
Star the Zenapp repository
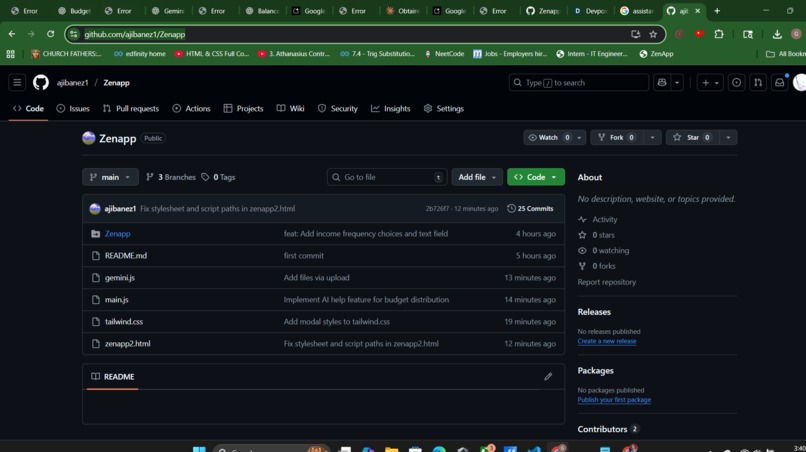(693, 137)
